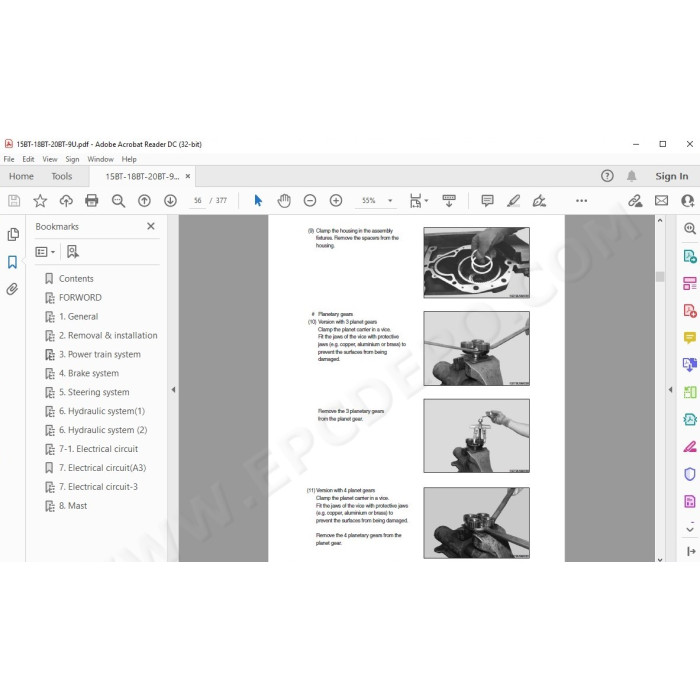This screenshot has height=700, width=700.
Task: Open the Edit menu
Action: [28, 159]
